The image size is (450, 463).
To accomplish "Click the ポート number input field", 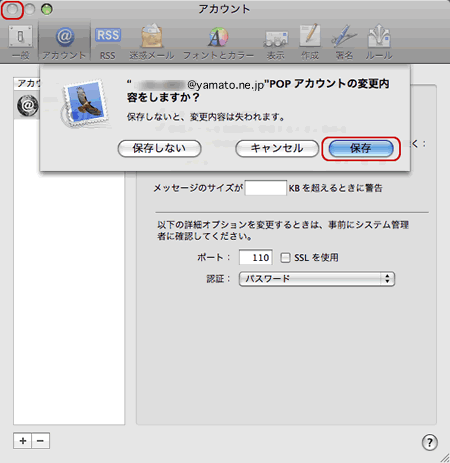I will pyautogui.click(x=256, y=257).
